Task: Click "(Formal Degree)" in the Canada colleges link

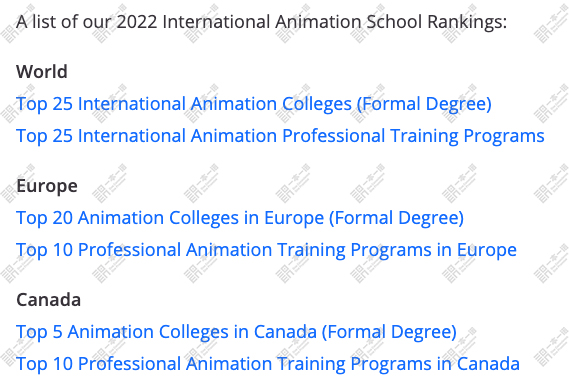Action: pos(389,332)
